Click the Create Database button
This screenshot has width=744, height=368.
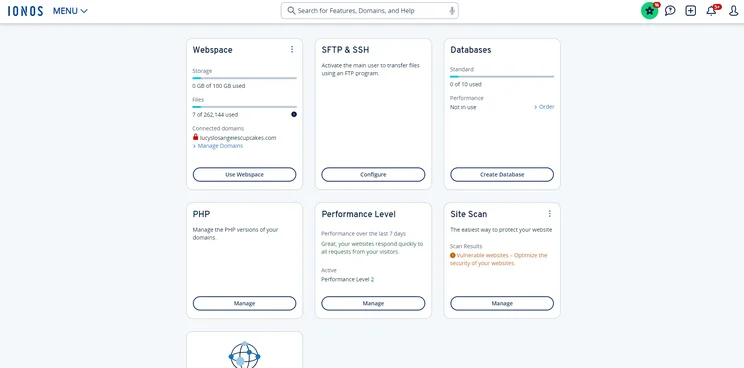pyautogui.click(x=502, y=175)
